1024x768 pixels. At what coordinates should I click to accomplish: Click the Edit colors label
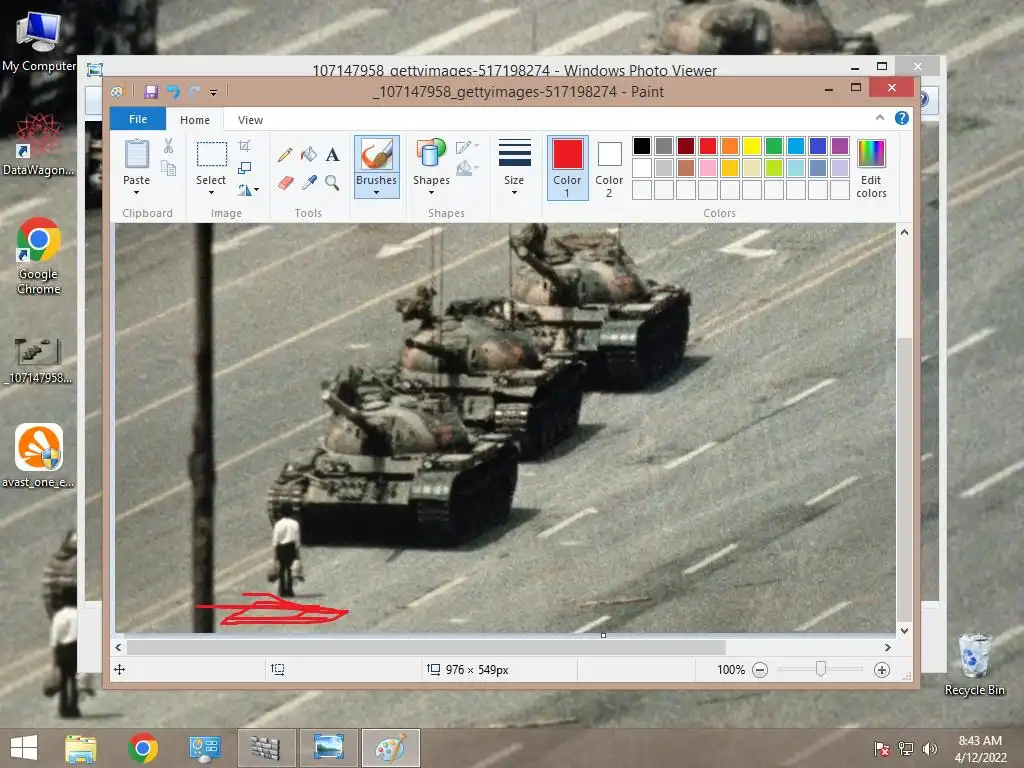[x=871, y=186]
